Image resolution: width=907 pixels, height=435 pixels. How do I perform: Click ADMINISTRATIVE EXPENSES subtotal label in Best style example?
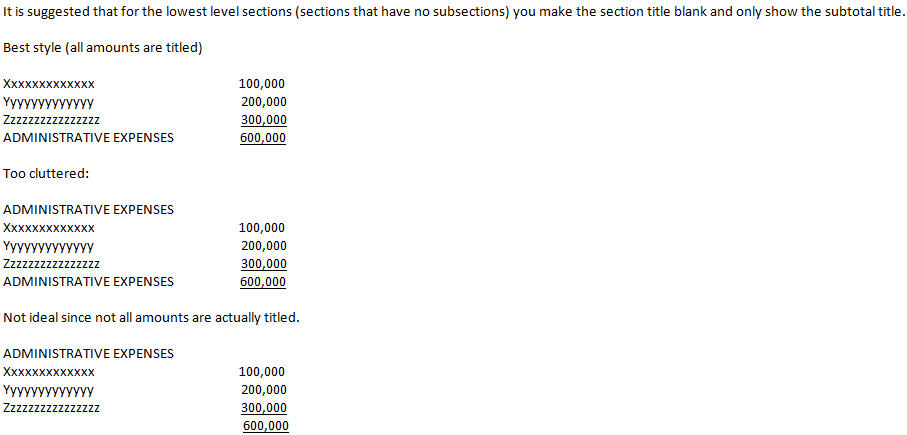89,138
